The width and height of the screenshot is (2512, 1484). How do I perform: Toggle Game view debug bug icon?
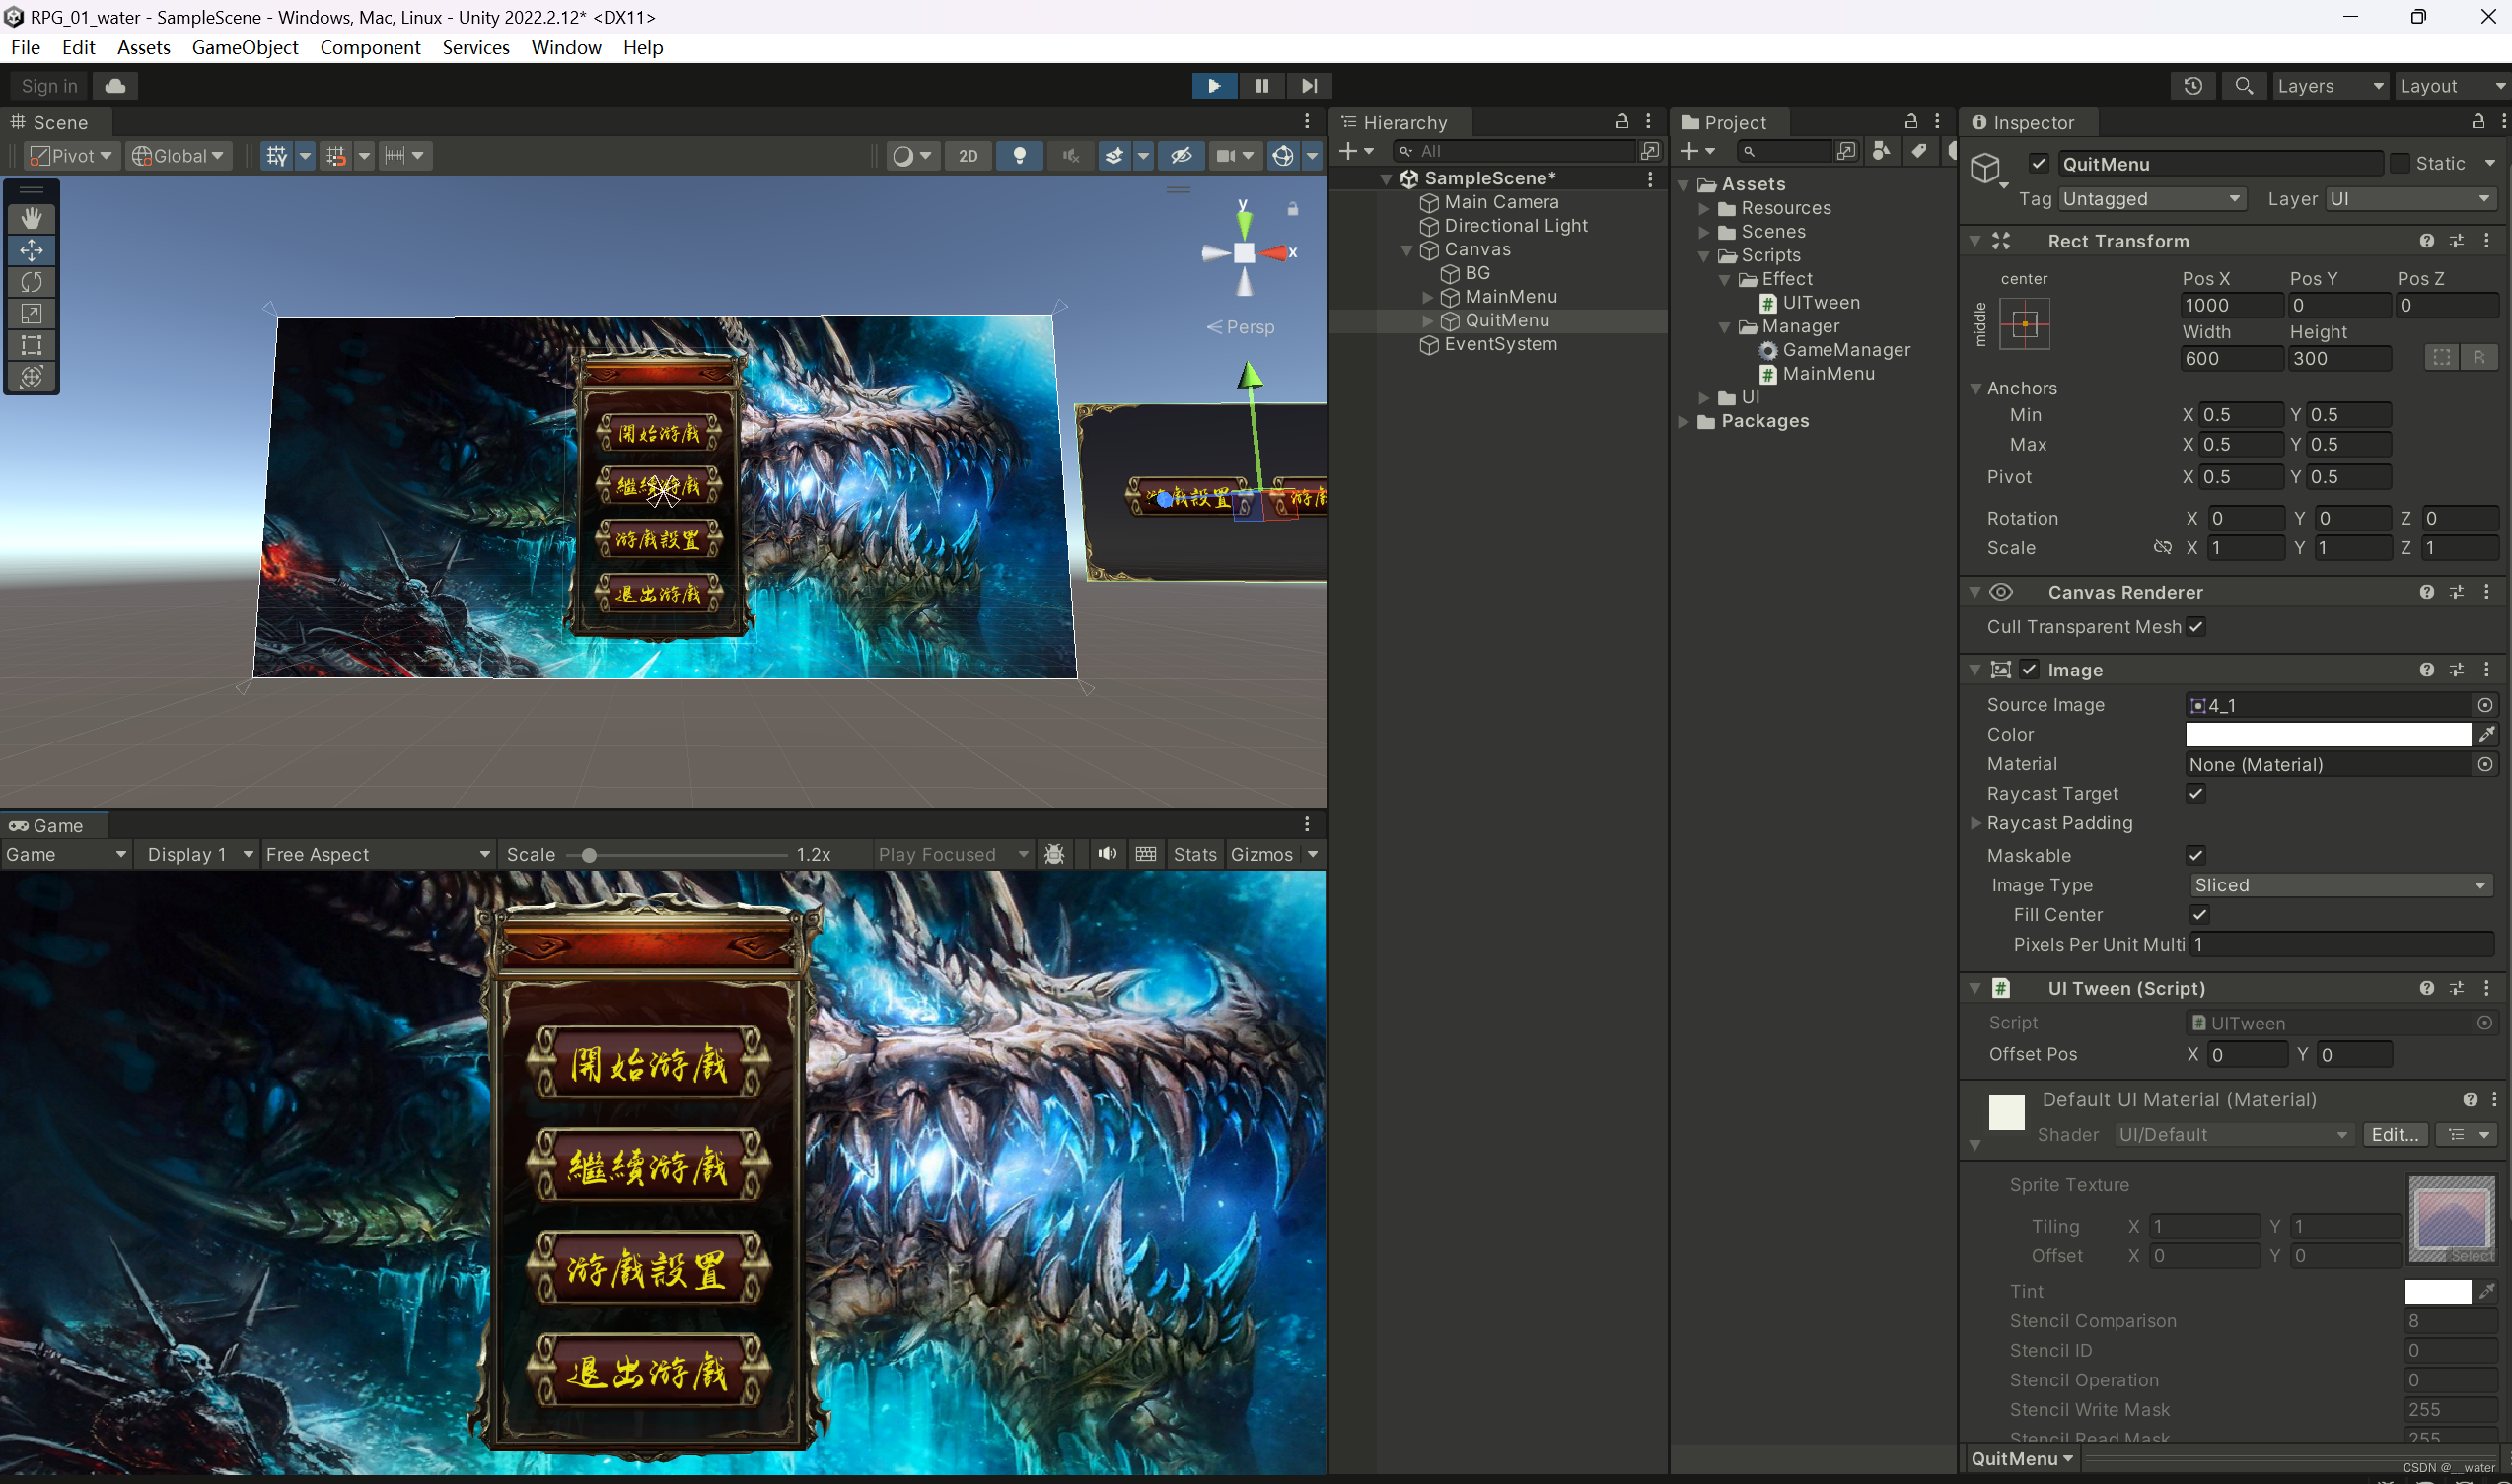click(x=1054, y=855)
